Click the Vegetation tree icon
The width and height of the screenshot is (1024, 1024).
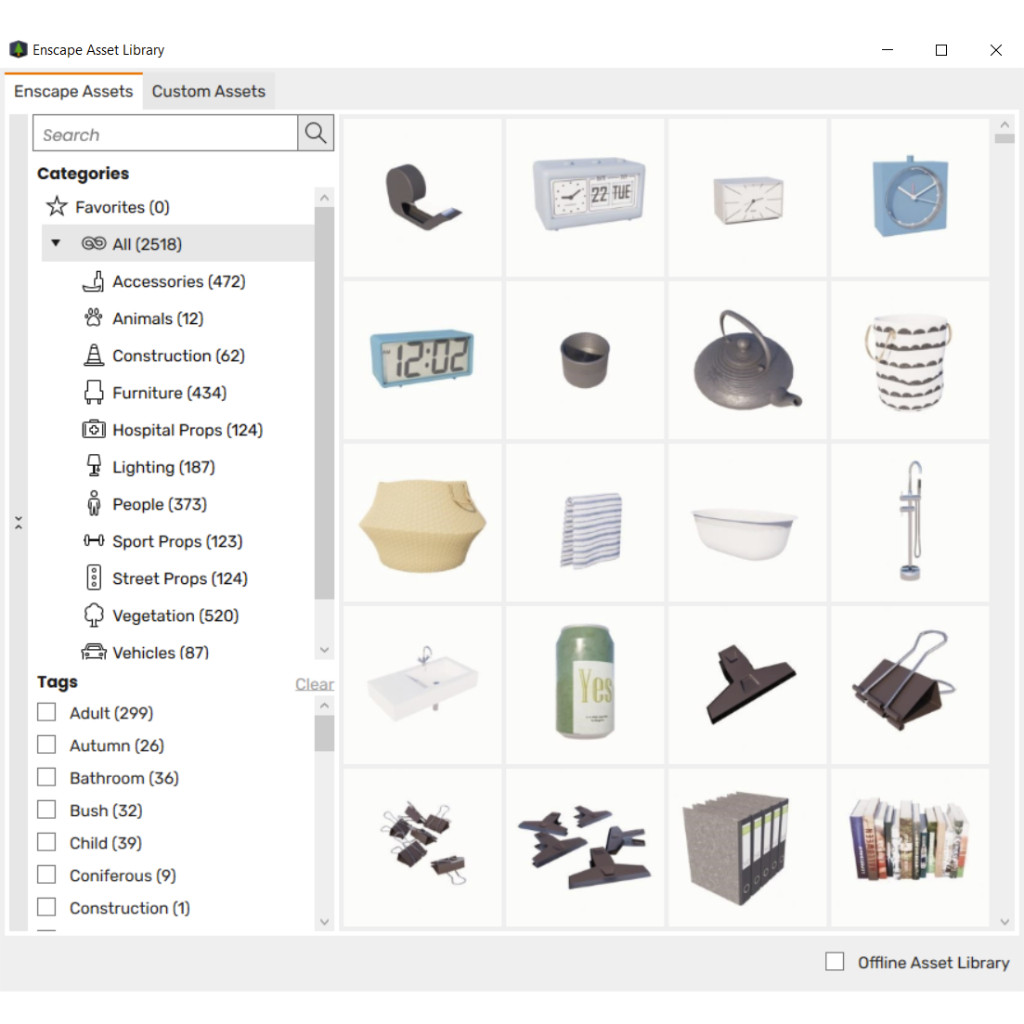pyautogui.click(x=93, y=615)
